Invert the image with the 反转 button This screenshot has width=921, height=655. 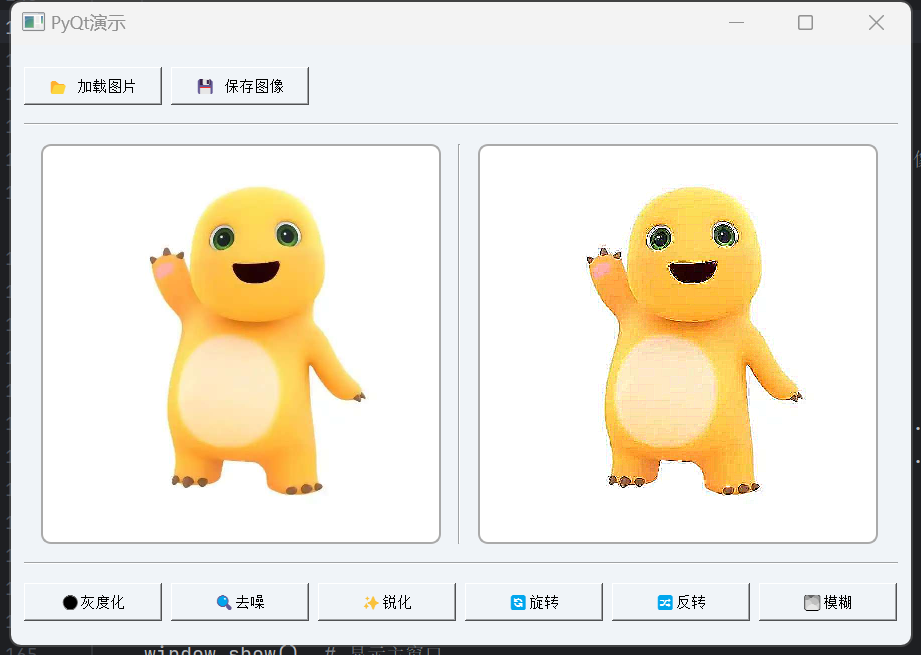point(679,602)
